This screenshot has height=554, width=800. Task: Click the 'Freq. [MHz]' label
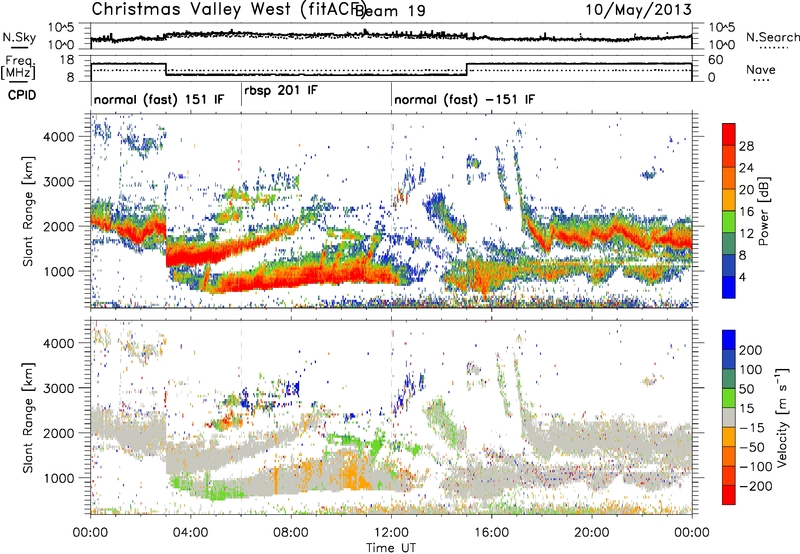point(18,67)
